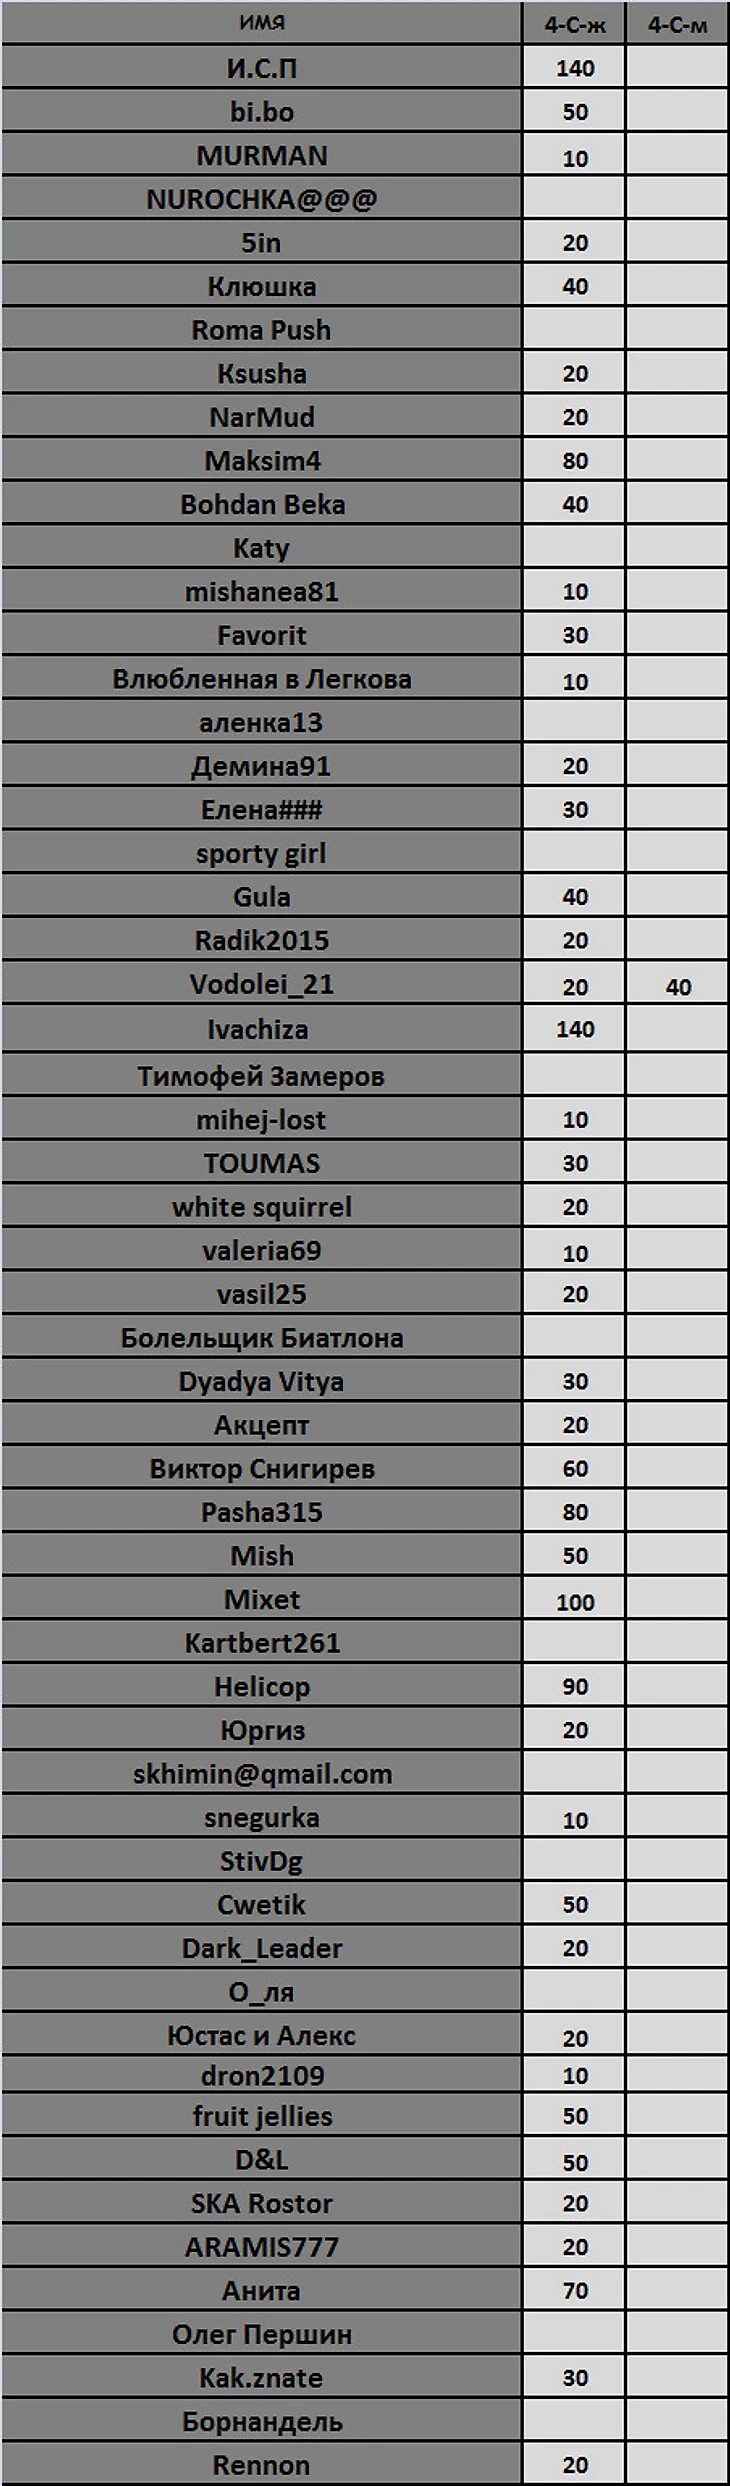The width and height of the screenshot is (730, 2486).
Task: Select the 'Виктор Снигирев' name cell
Action: 261,1468
